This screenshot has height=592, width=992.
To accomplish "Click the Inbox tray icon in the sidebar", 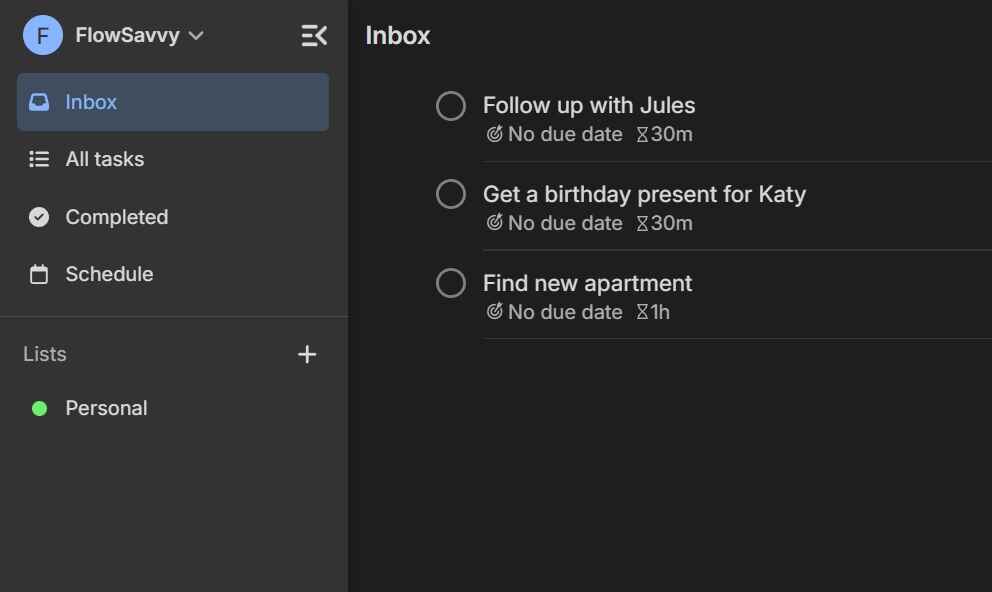I will pyautogui.click(x=38, y=101).
